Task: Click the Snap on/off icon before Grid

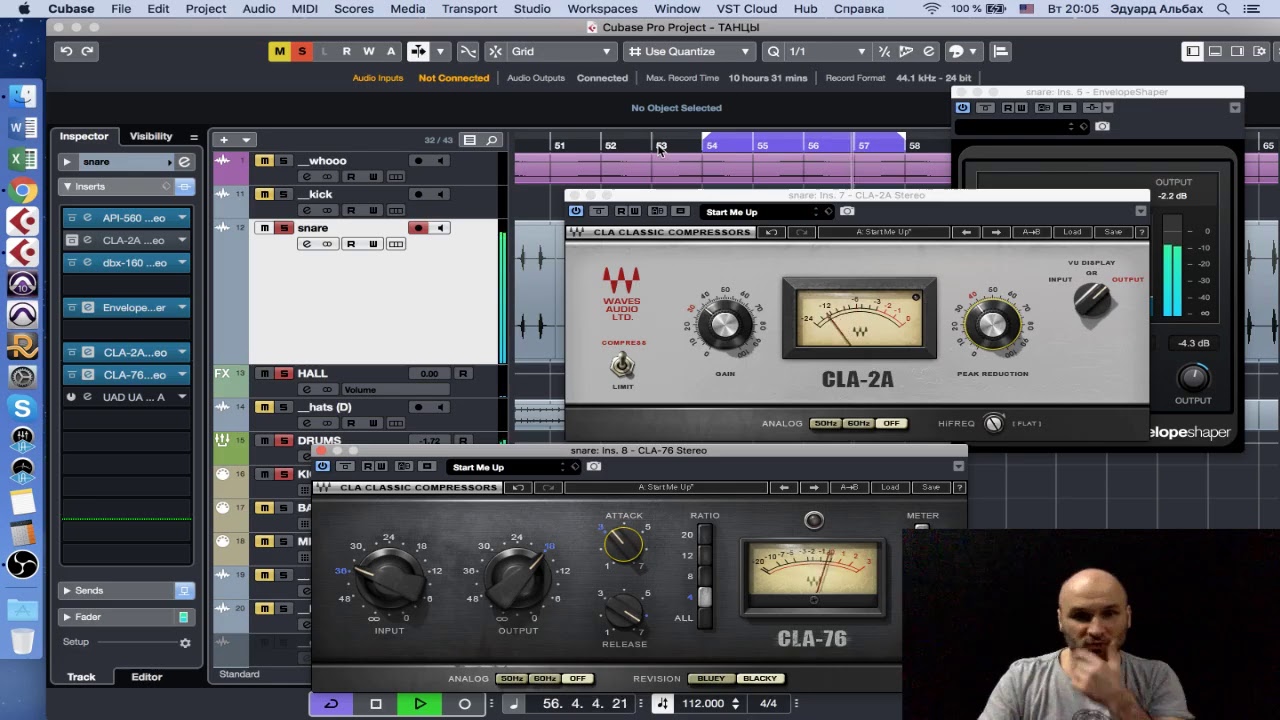Action: [495, 51]
